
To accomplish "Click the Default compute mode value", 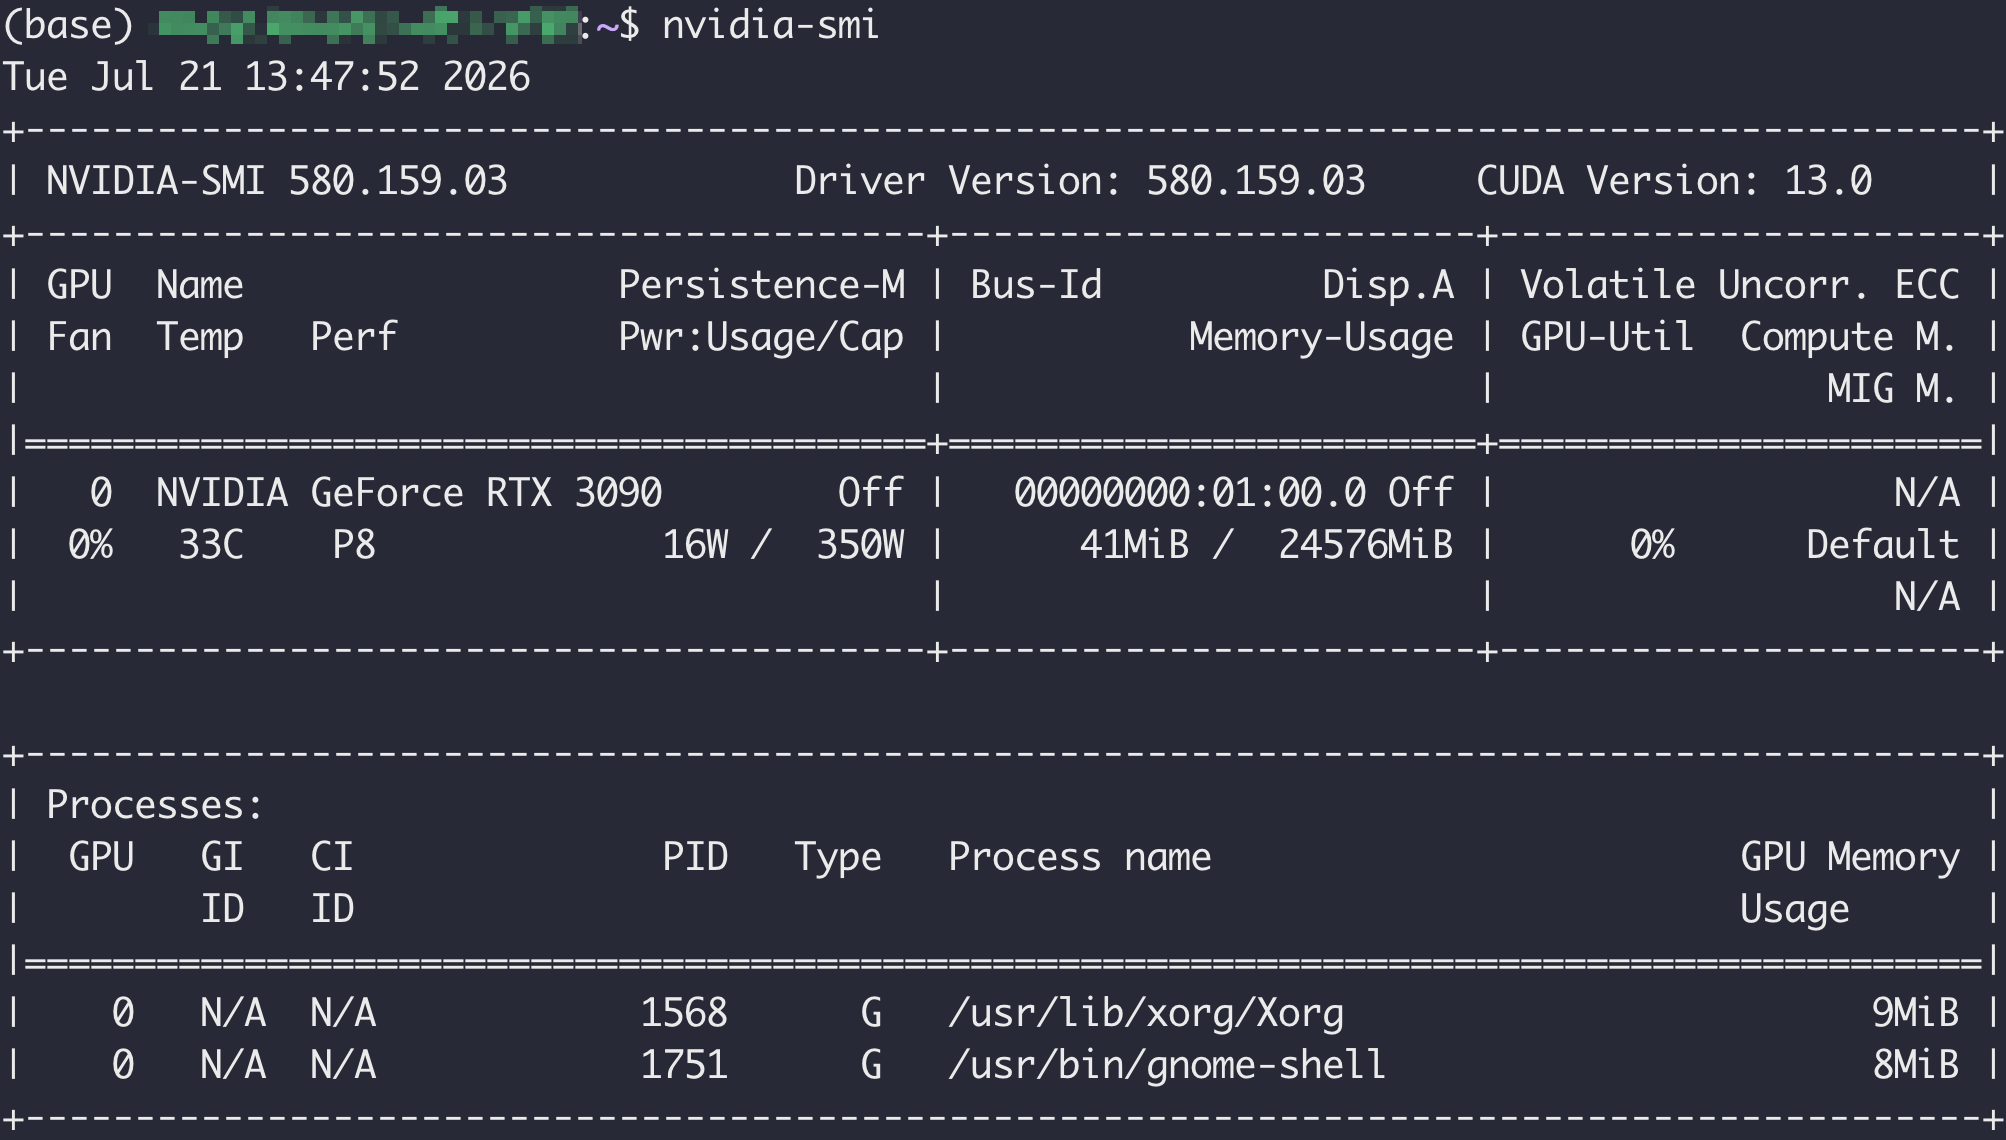I will click(x=1882, y=545).
